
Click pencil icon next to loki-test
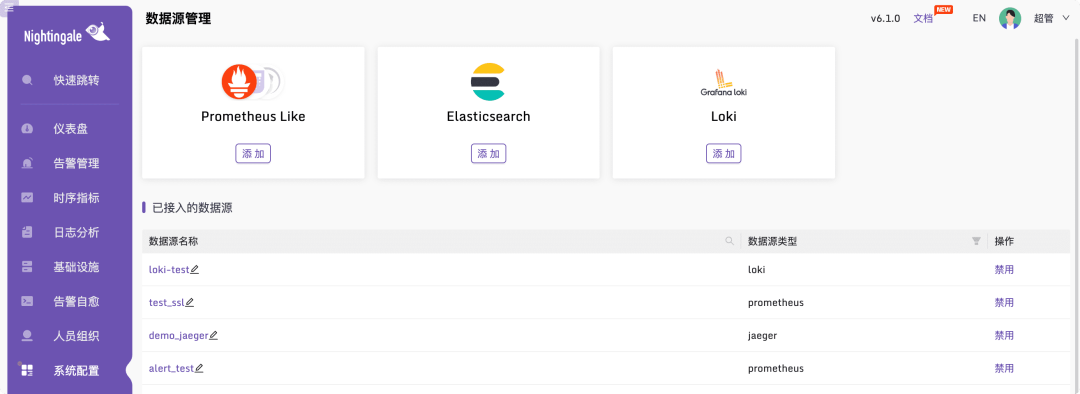pyautogui.click(x=194, y=269)
